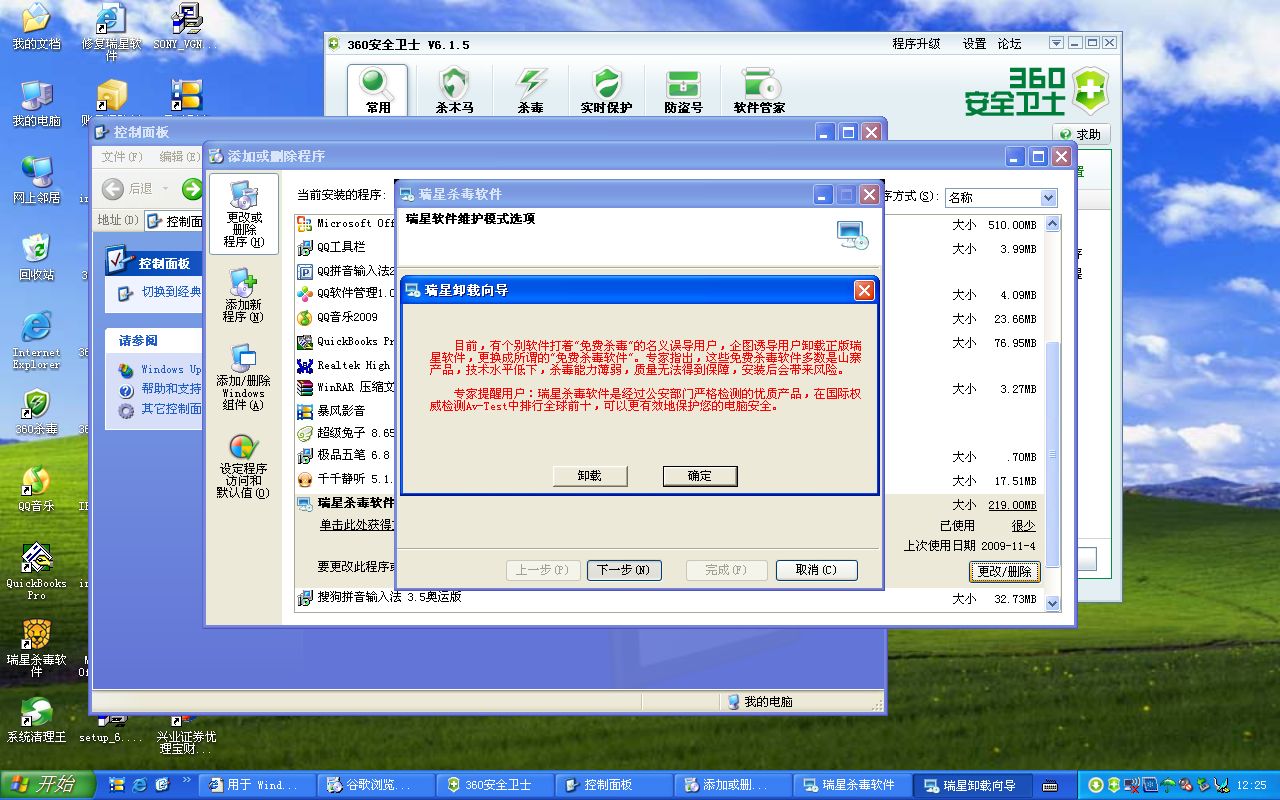Open the 软件管家 tab in 360安全卫士
The height and width of the screenshot is (800, 1280).
[759, 91]
